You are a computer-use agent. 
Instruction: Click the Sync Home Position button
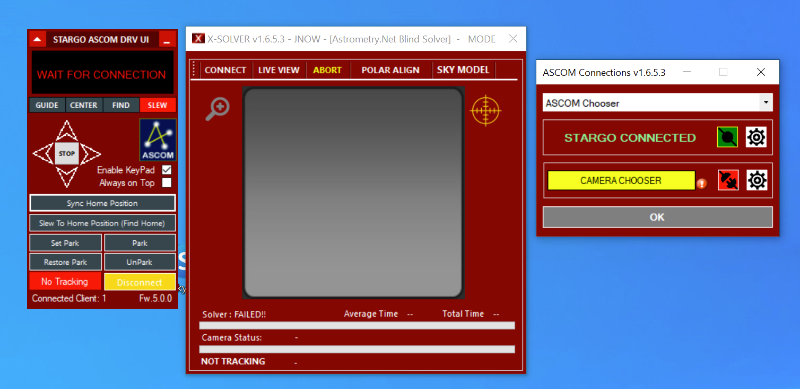click(x=102, y=203)
